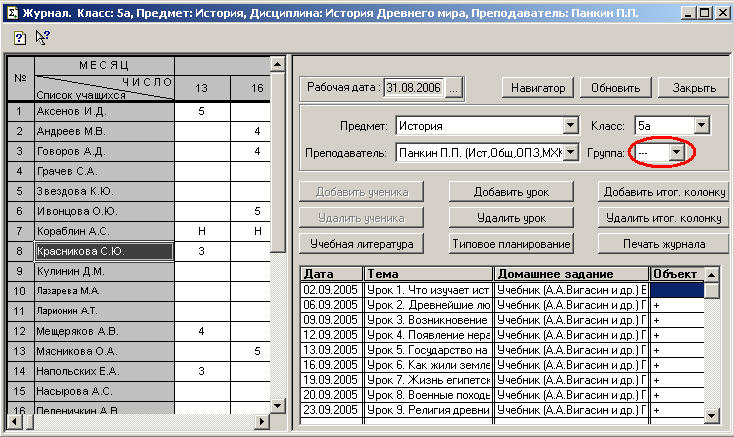Image resolution: width=734 pixels, height=437 pixels.
Task: Open Типовое планирование
Action: pos(509,244)
